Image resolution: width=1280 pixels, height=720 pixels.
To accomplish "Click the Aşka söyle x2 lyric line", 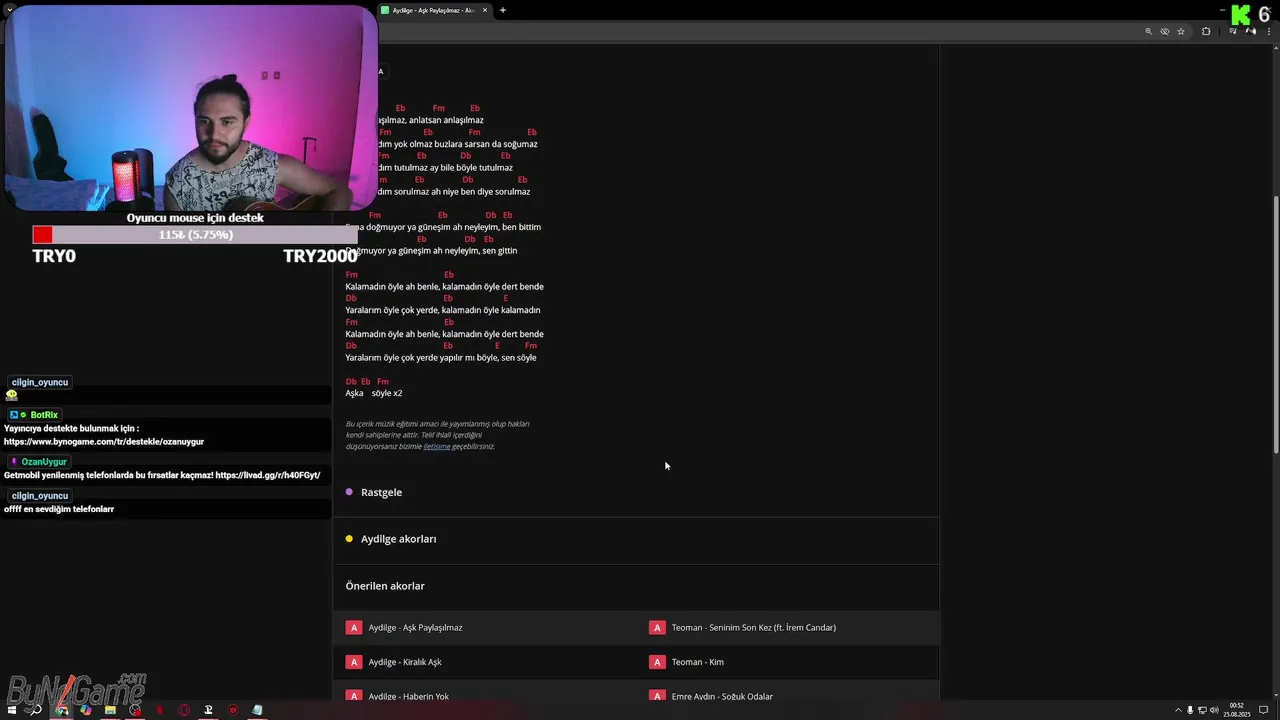I will click(374, 393).
